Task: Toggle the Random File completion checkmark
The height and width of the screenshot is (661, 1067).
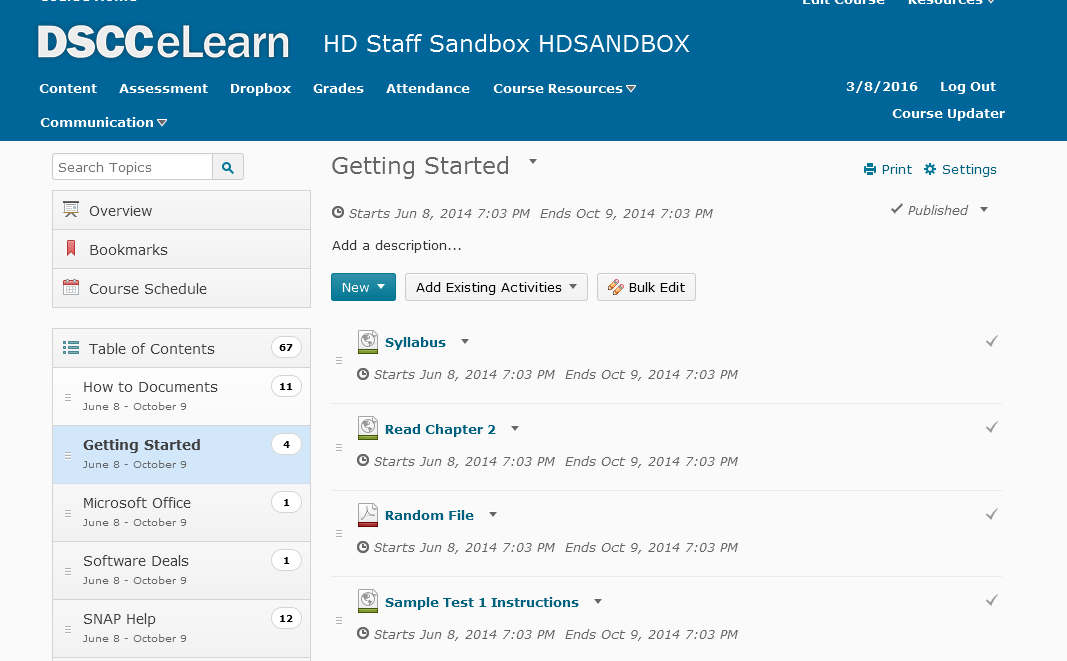Action: click(992, 514)
